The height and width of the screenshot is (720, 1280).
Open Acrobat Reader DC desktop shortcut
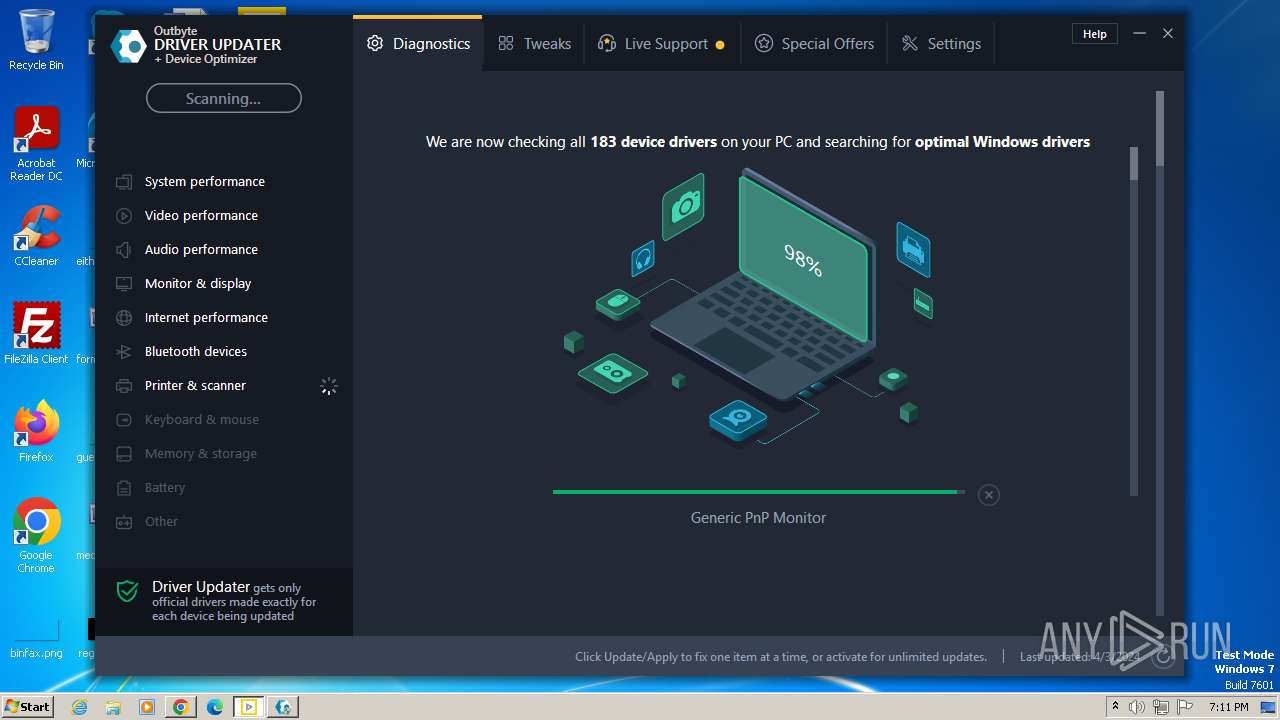36,144
